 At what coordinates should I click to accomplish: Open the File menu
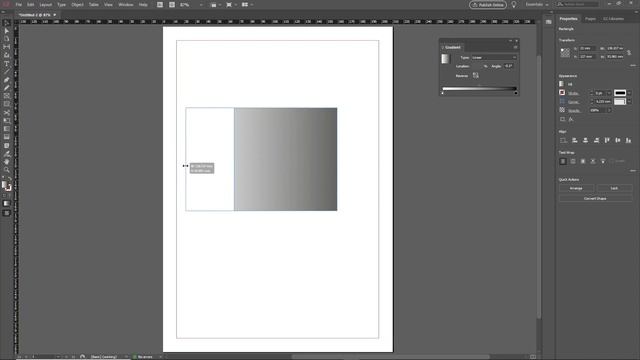pyautogui.click(x=18, y=5)
